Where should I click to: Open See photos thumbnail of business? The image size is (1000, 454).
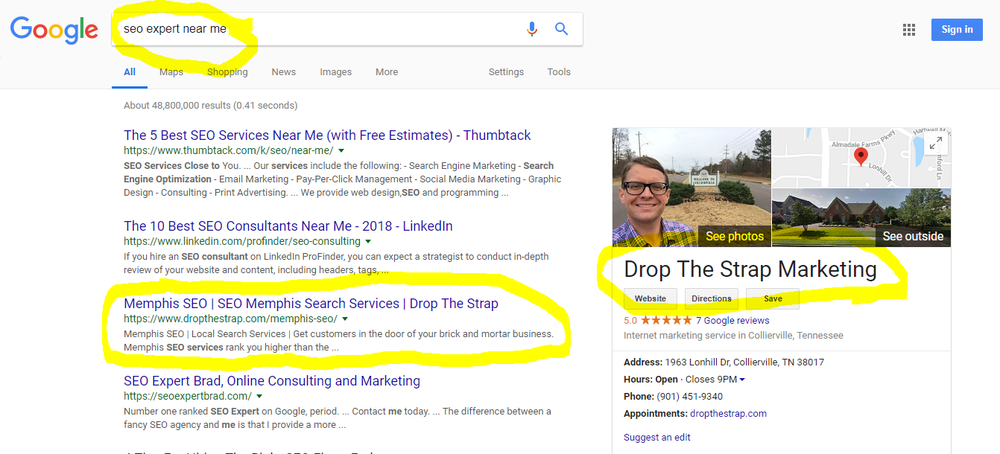(x=691, y=187)
